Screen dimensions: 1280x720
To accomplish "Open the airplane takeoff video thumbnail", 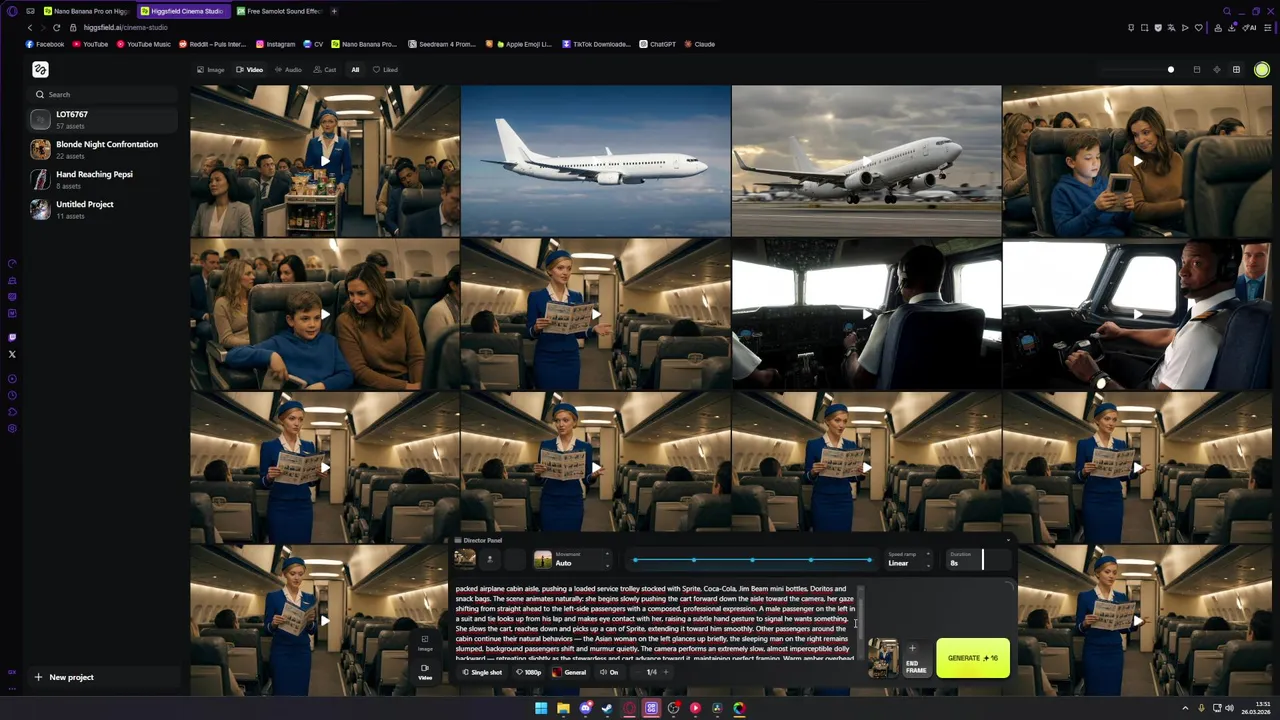I will [x=866, y=160].
